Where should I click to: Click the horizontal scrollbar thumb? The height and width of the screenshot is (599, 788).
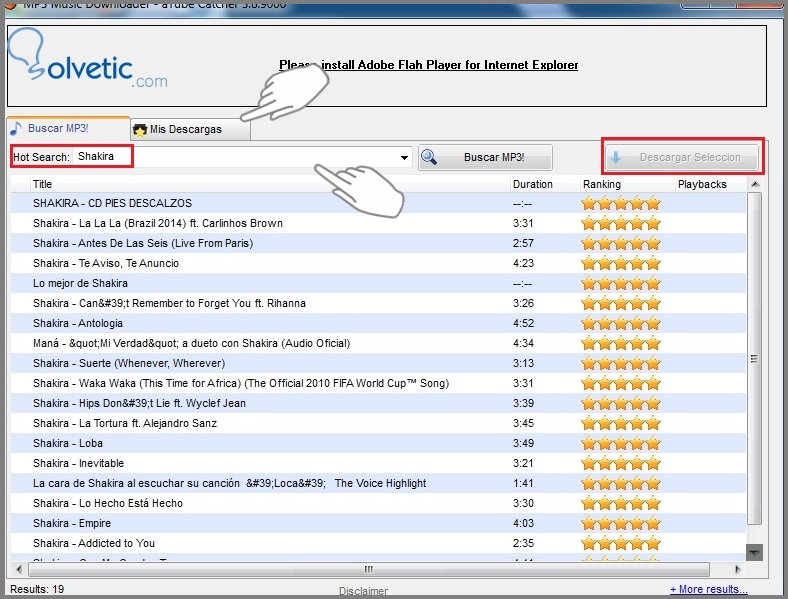tap(369, 569)
